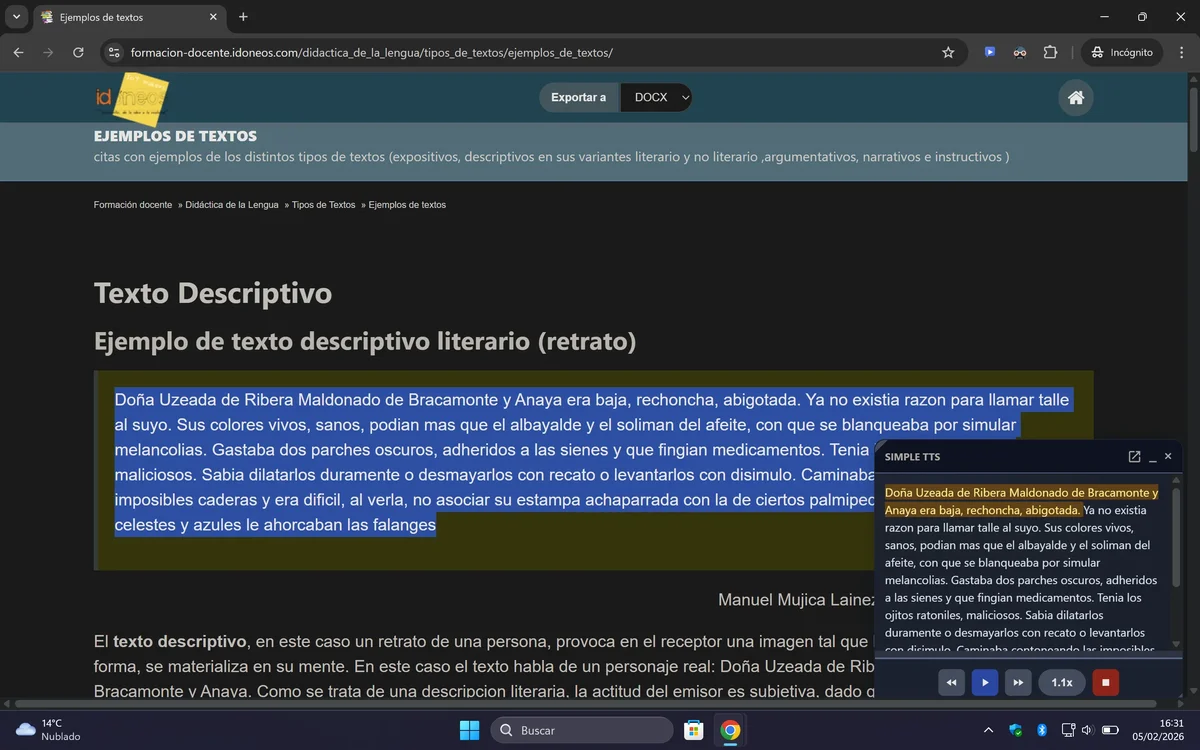Open the Incógnito profile indicator
The image size is (1200, 750).
1121,52
